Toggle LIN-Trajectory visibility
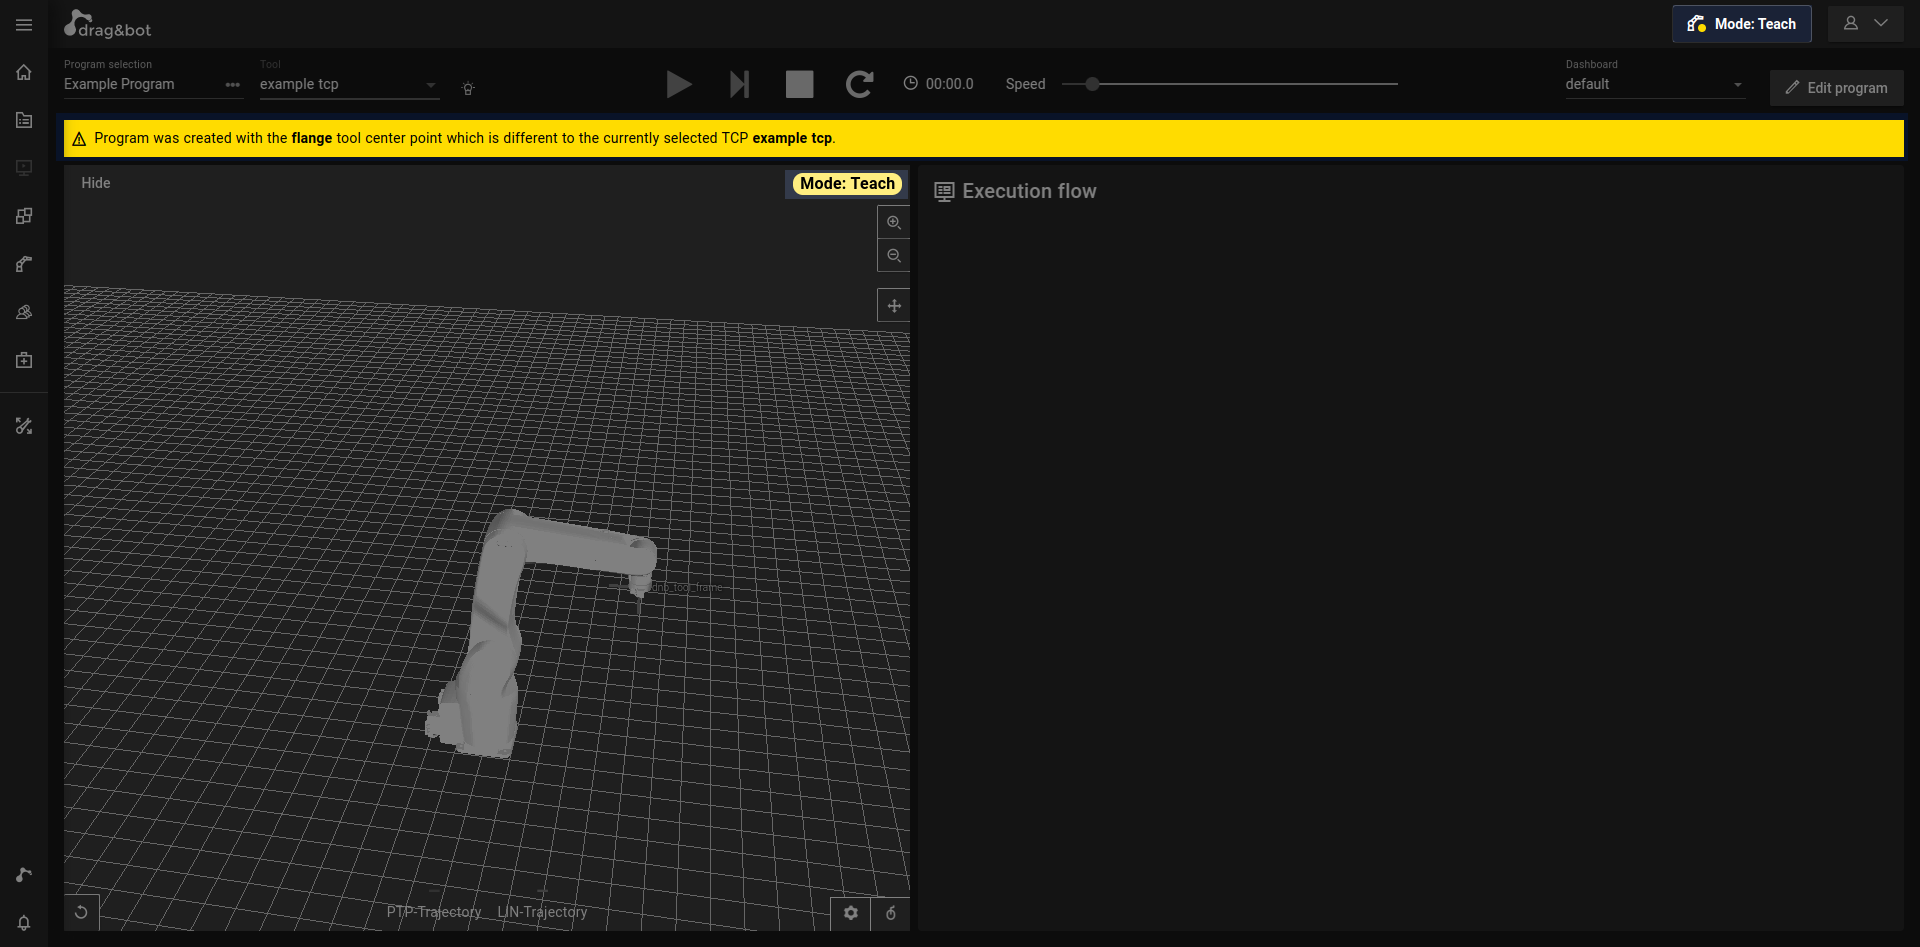This screenshot has height=947, width=1920. point(542,912)
